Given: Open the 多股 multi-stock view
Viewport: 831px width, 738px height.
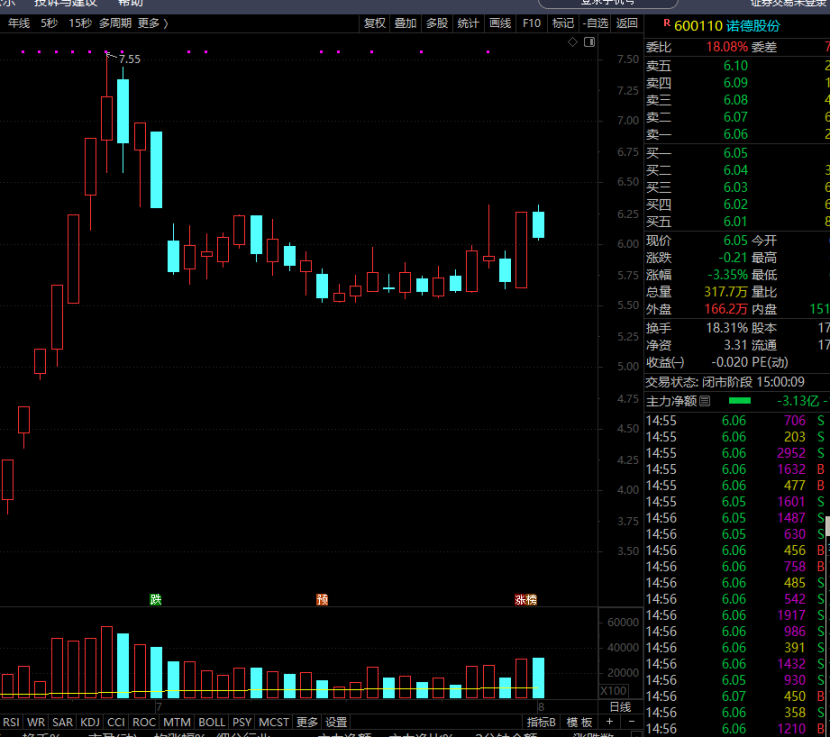Looking at the screenshot, I should pyautogui.click(x=437, y=23).
